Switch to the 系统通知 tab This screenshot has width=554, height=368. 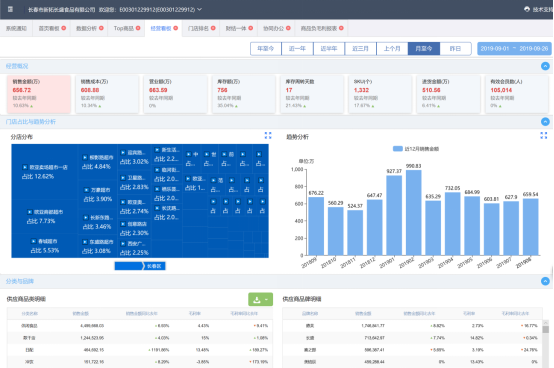[16, 28]
